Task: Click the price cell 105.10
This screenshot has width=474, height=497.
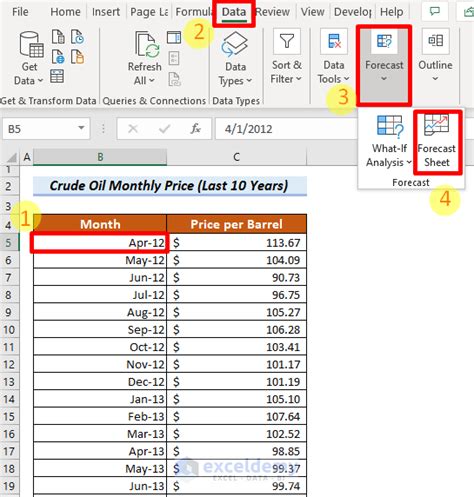Action: 236,399
